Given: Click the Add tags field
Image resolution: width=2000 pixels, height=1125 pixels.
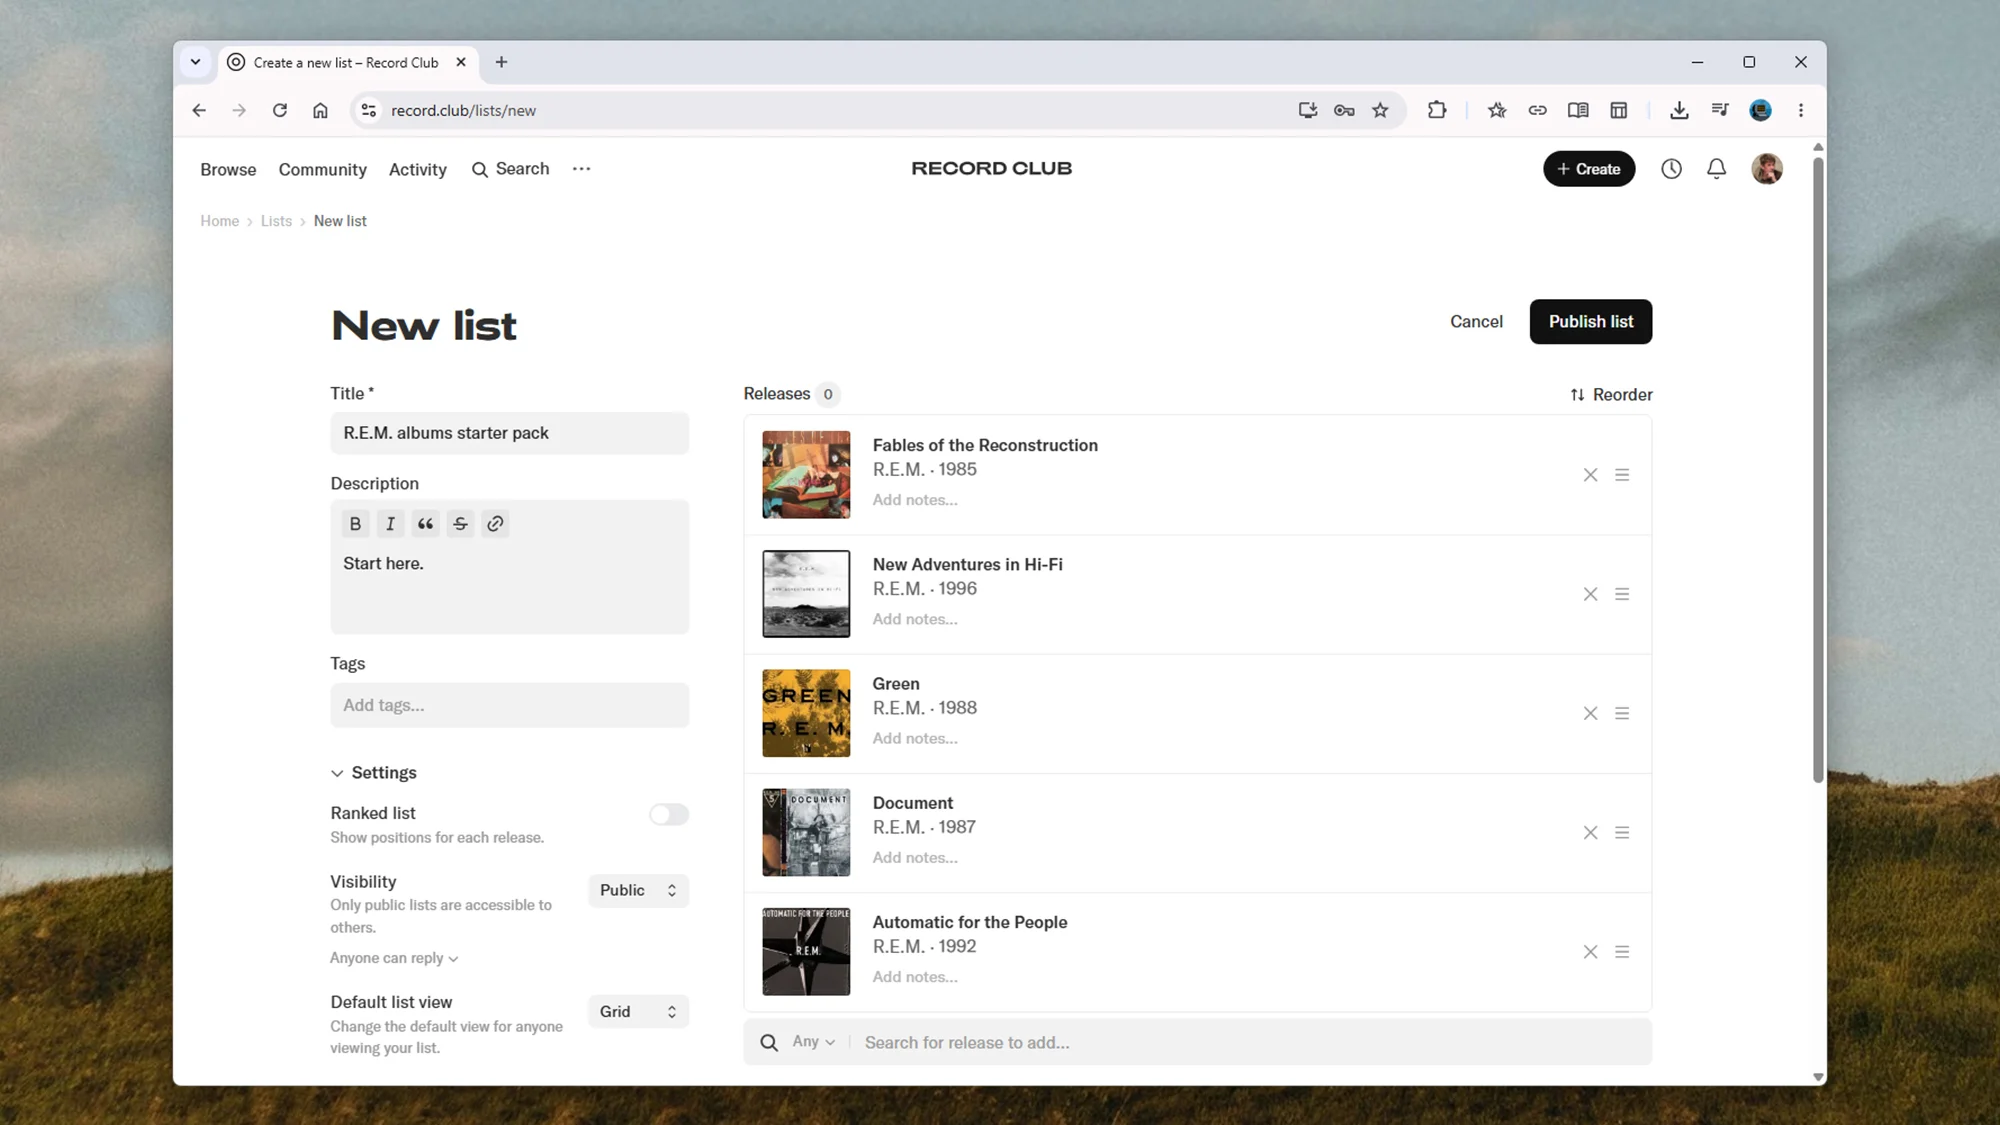Looking at the screenshot, I should point(509,705).
